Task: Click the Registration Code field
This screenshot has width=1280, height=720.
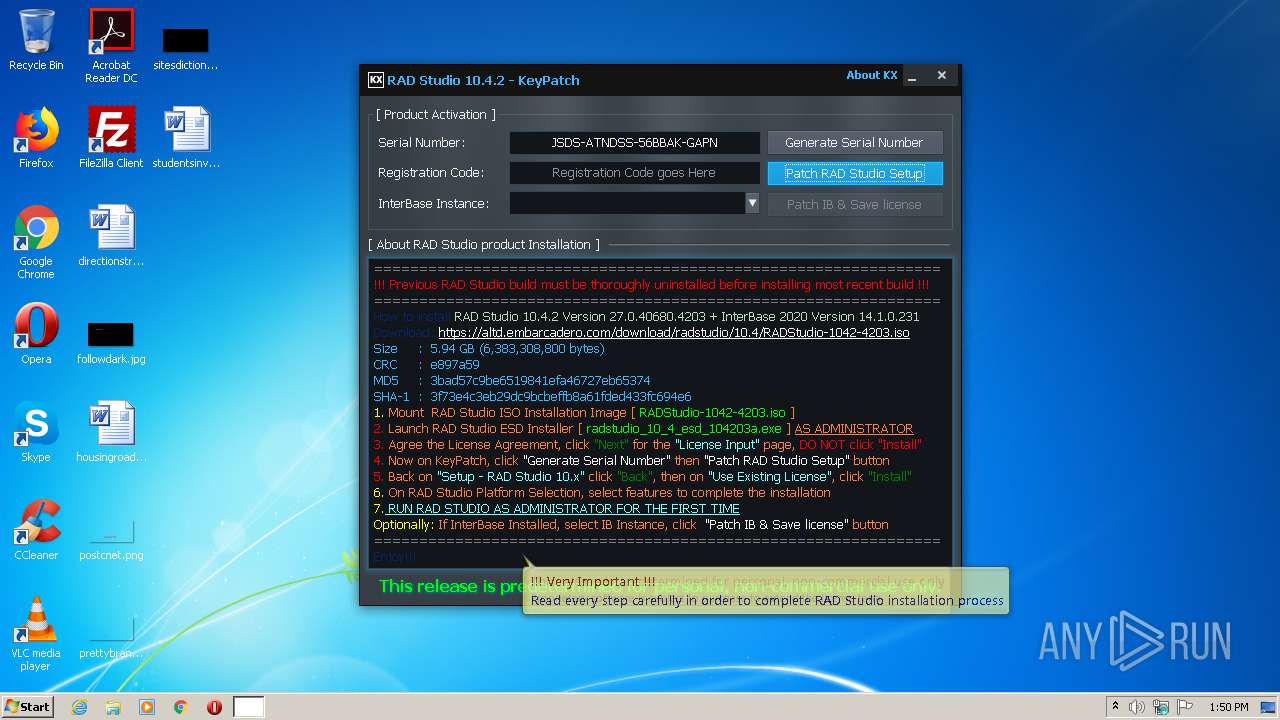Action: [x=635, y=173]
